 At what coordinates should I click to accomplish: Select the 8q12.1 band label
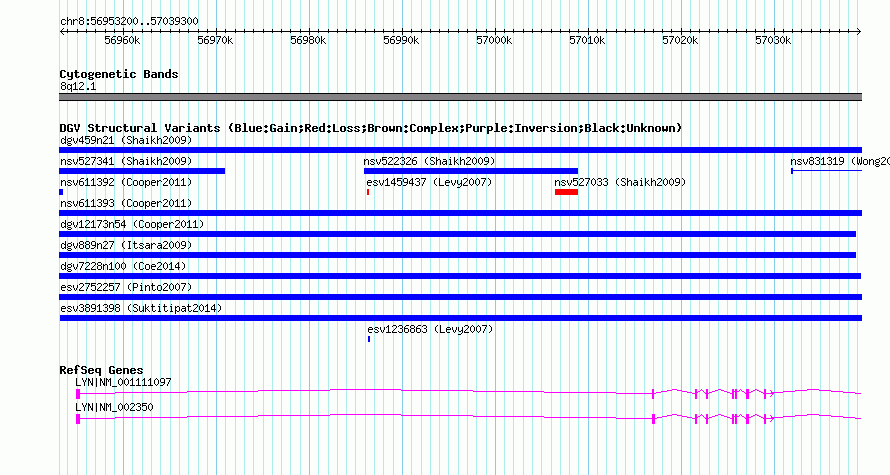click(x=78, y=86)
